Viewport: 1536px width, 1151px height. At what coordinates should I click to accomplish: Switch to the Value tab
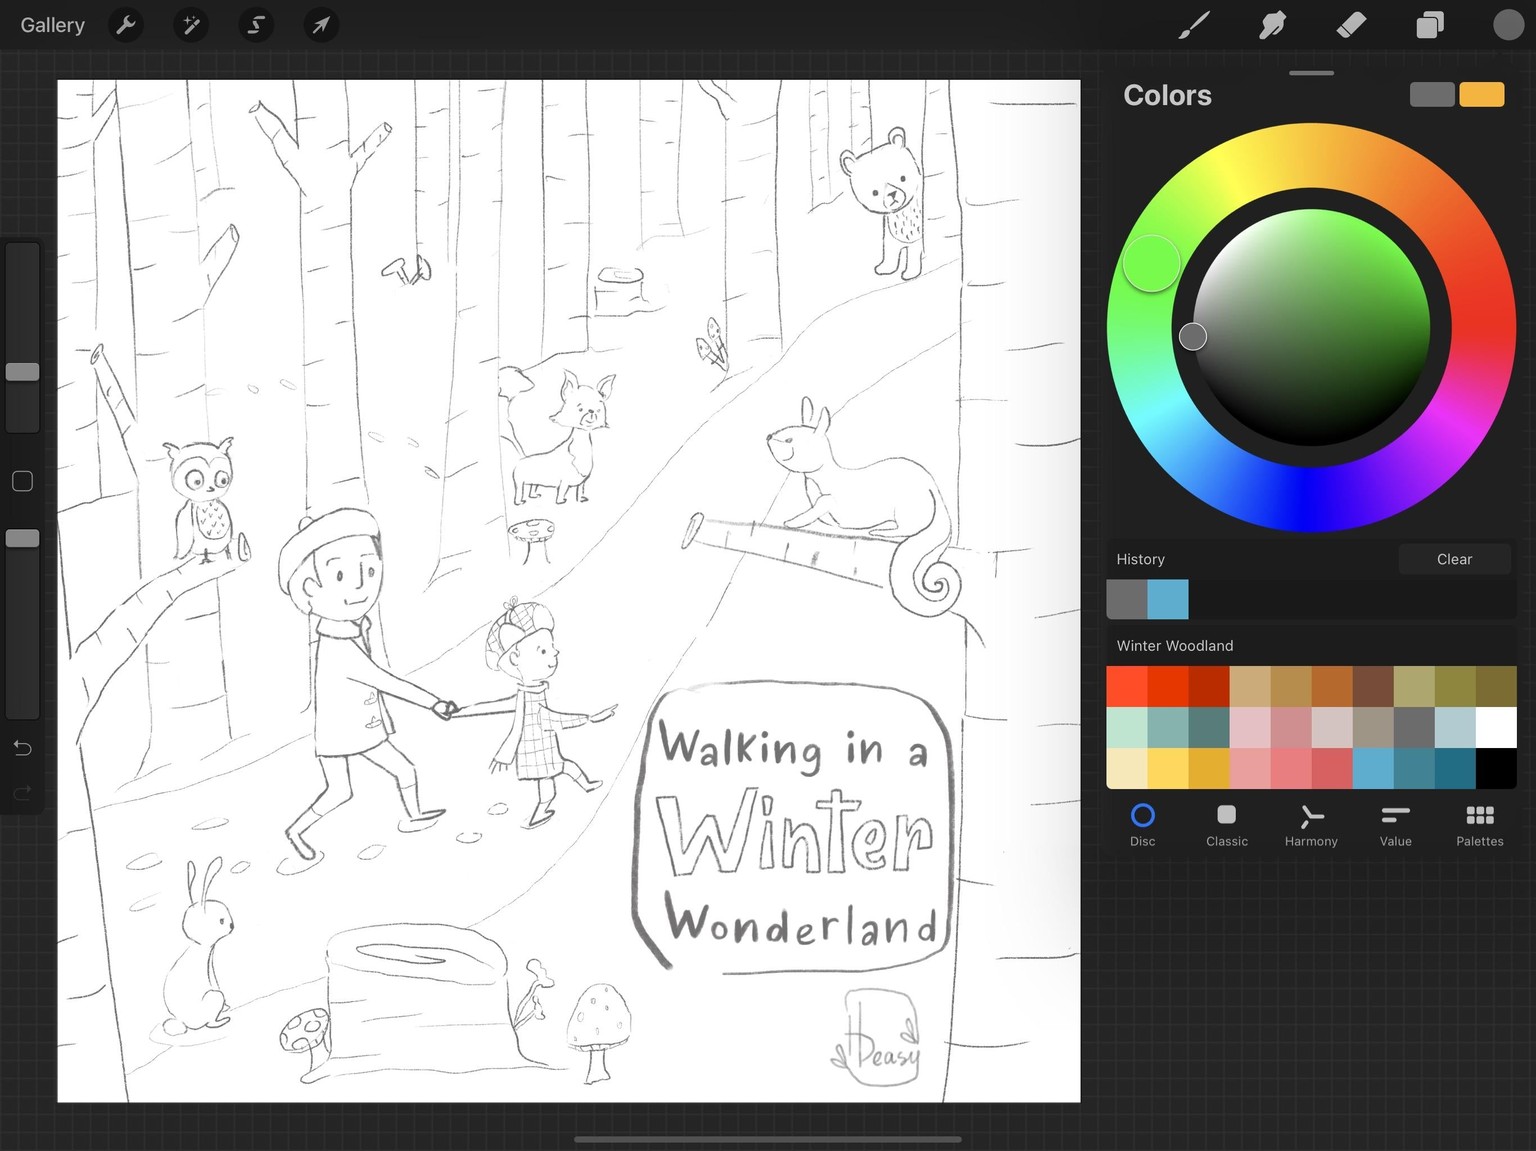(1396, 826)
